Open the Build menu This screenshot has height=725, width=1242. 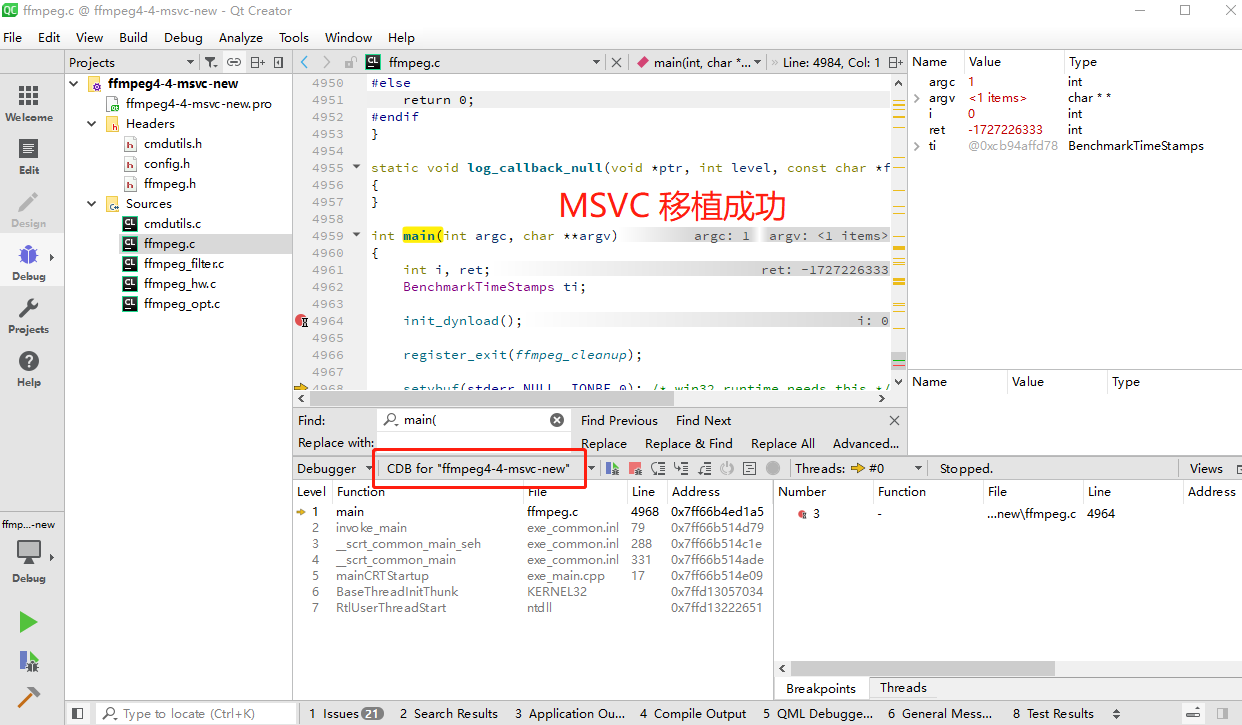pos(133,37)
